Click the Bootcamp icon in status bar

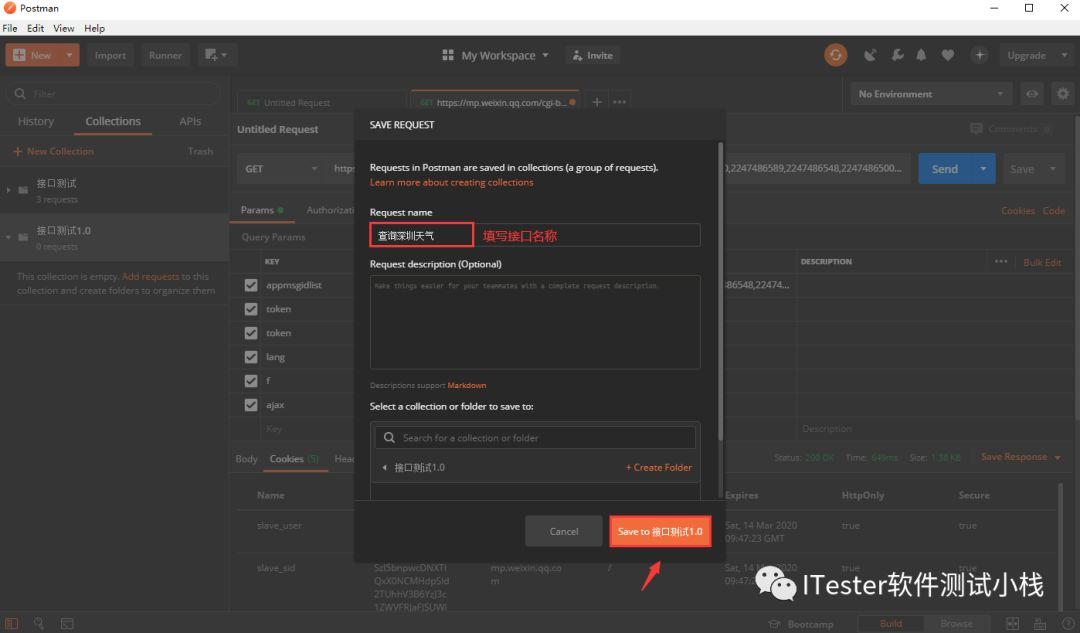[x=774, y=624]
